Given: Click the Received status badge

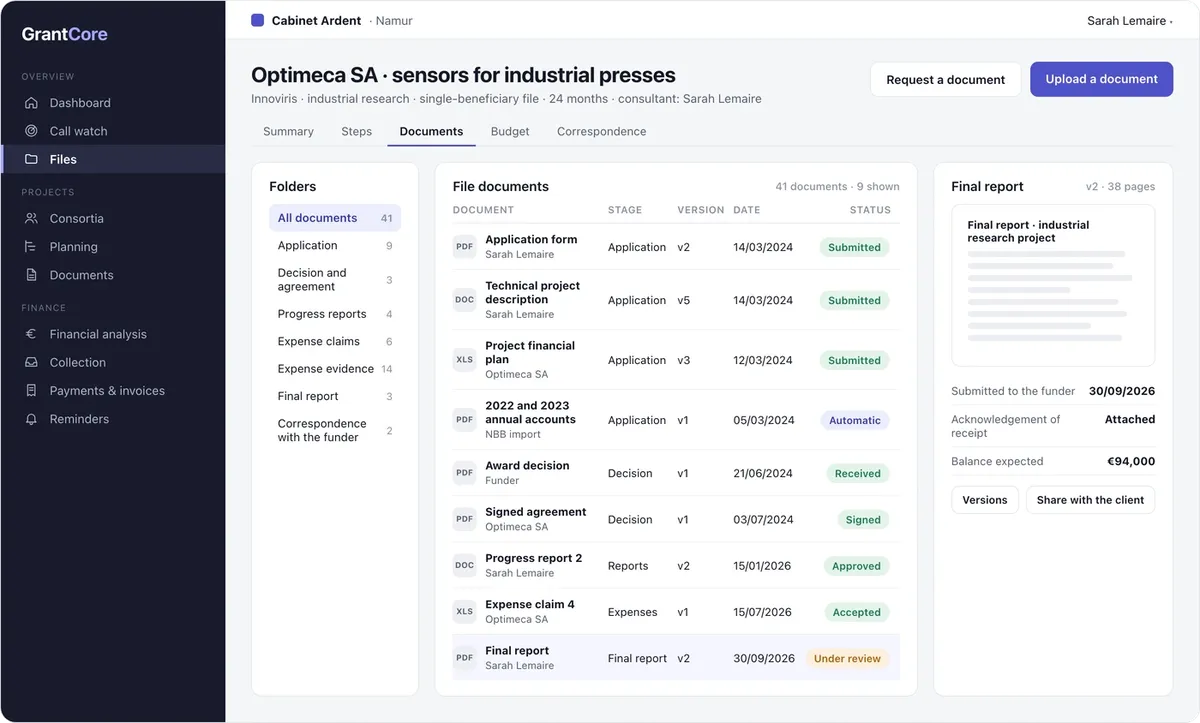Looking at the screenshot, I should tap(858, 474).
